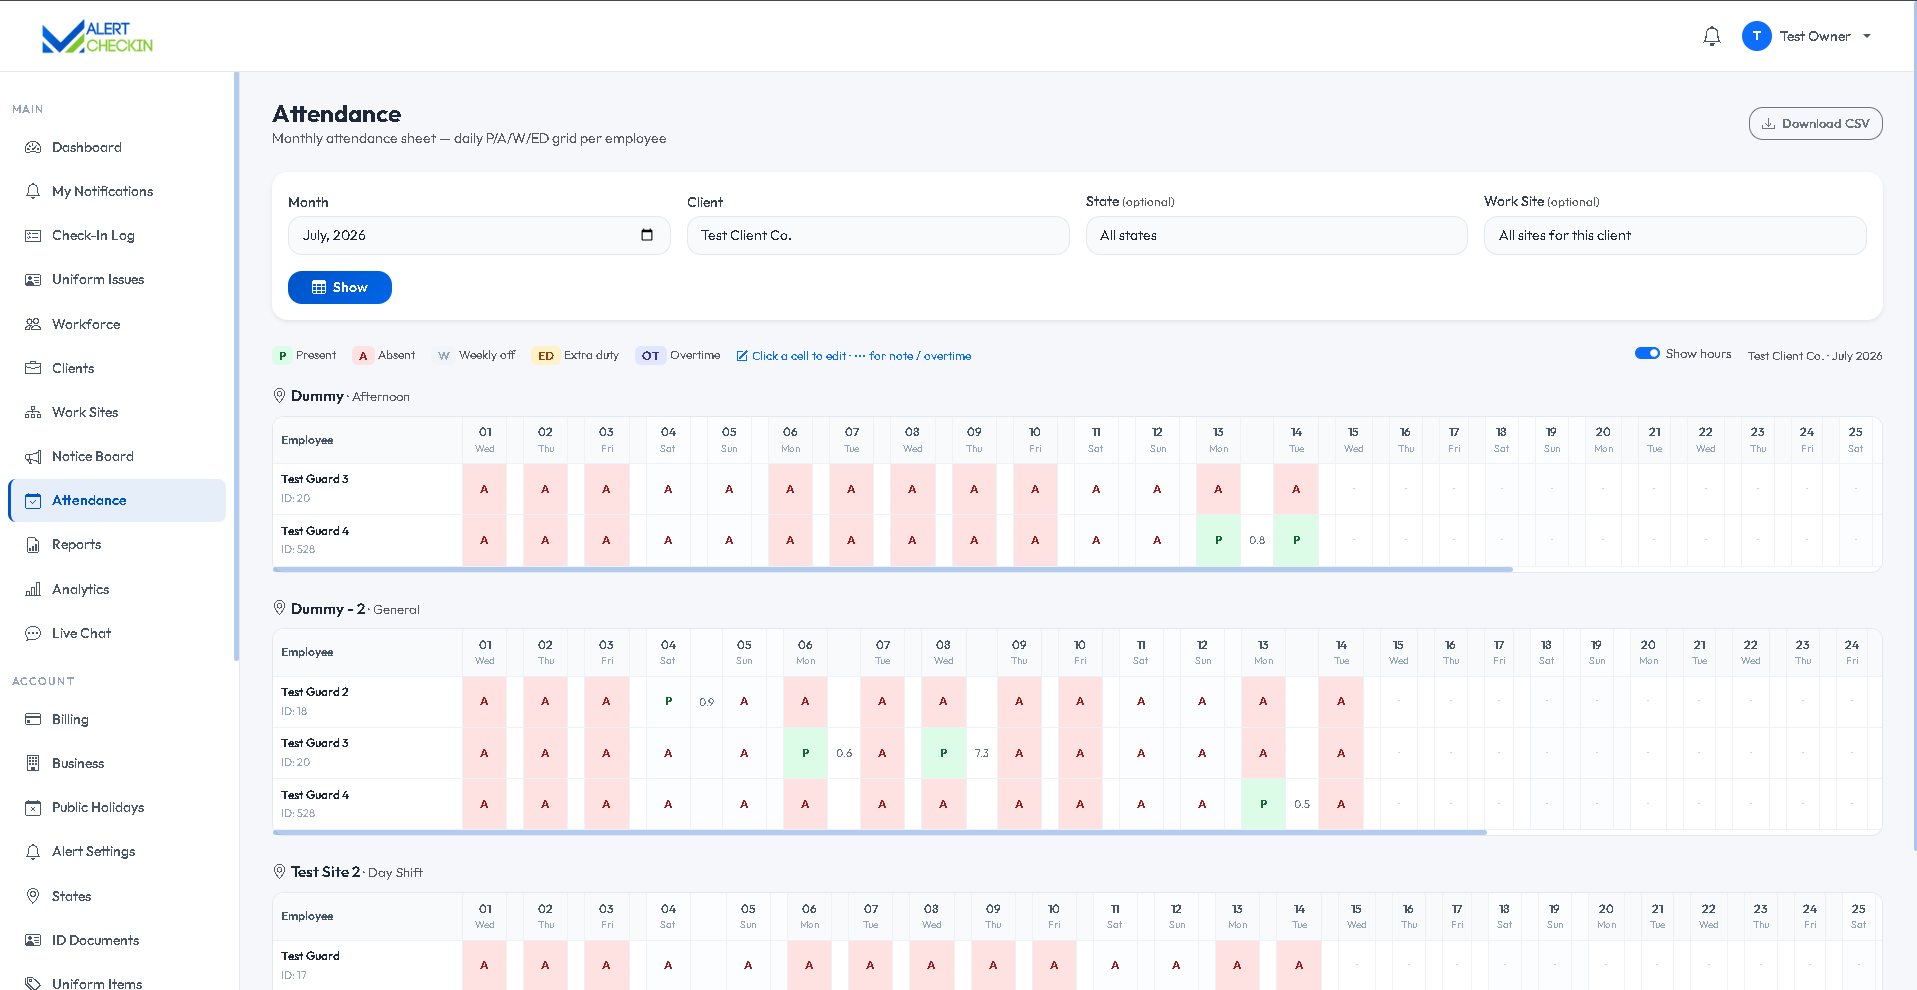Click the Show button
Image resolution: width=1917 pixels, height=990 pixels.
pyautogui.click(x=340, y=287)
